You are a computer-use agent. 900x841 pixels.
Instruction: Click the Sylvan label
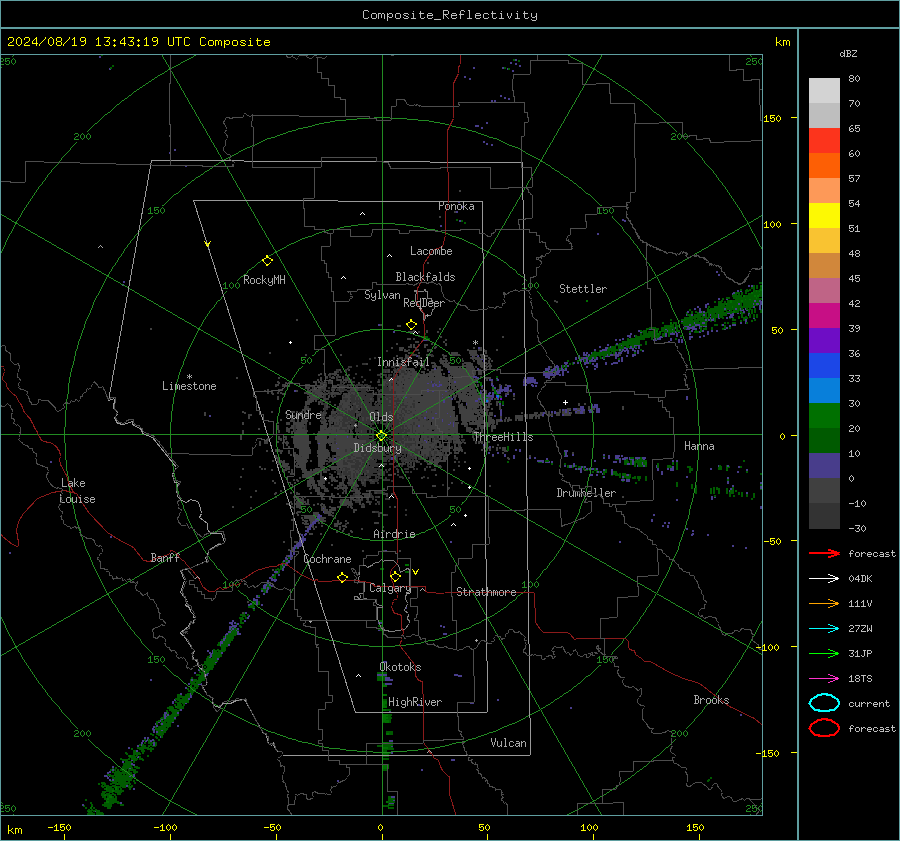382,295
